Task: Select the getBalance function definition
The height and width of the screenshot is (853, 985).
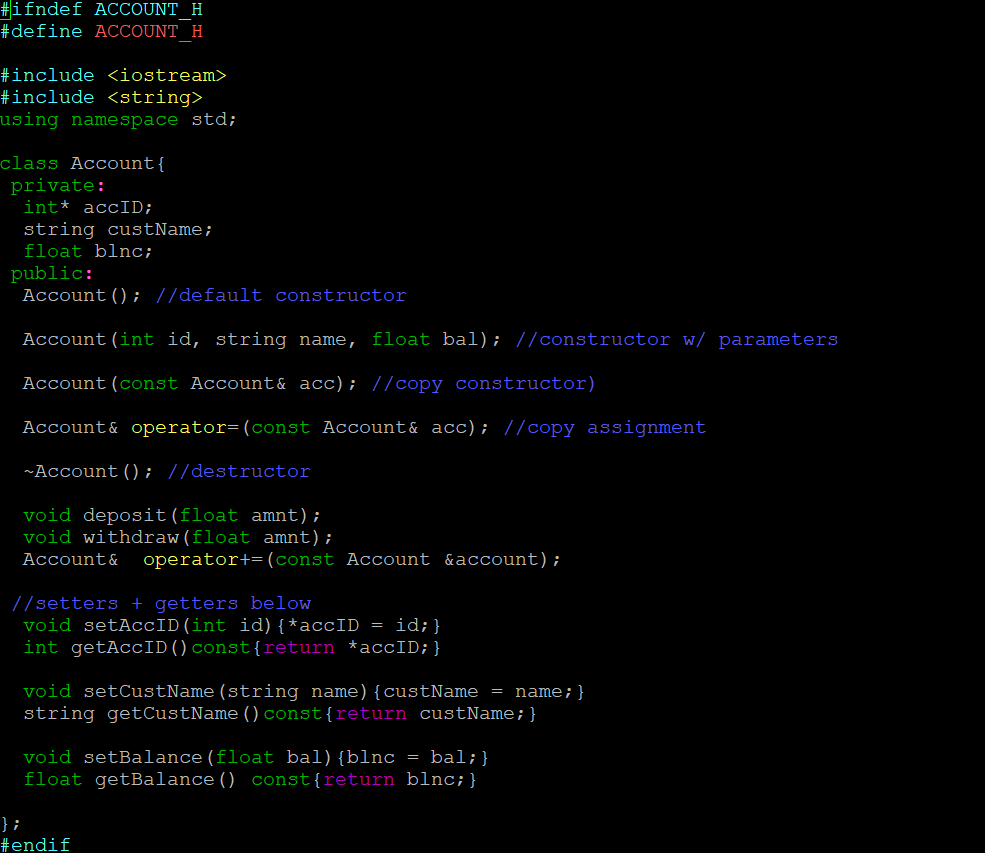Action: pos(250,779)
